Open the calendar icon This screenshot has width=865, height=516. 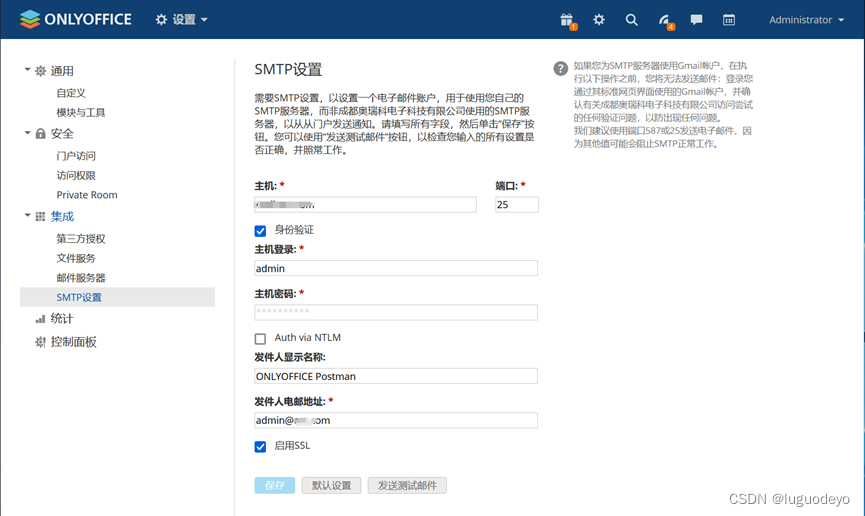(729, 20)
